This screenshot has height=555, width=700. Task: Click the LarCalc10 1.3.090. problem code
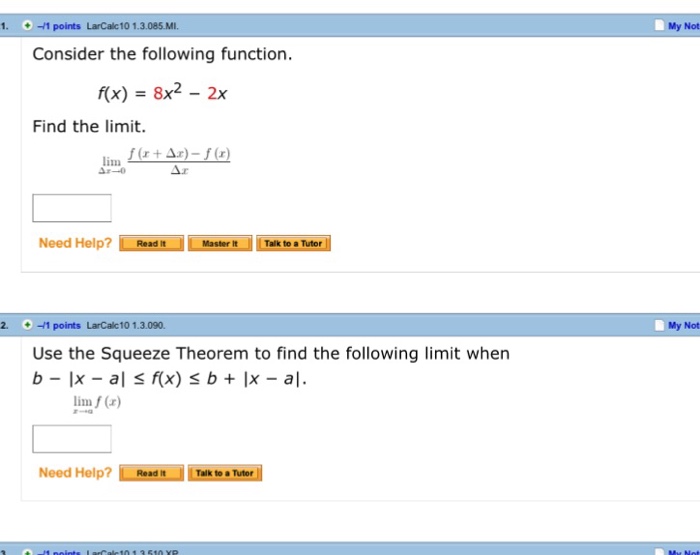(x=126, y=325)
